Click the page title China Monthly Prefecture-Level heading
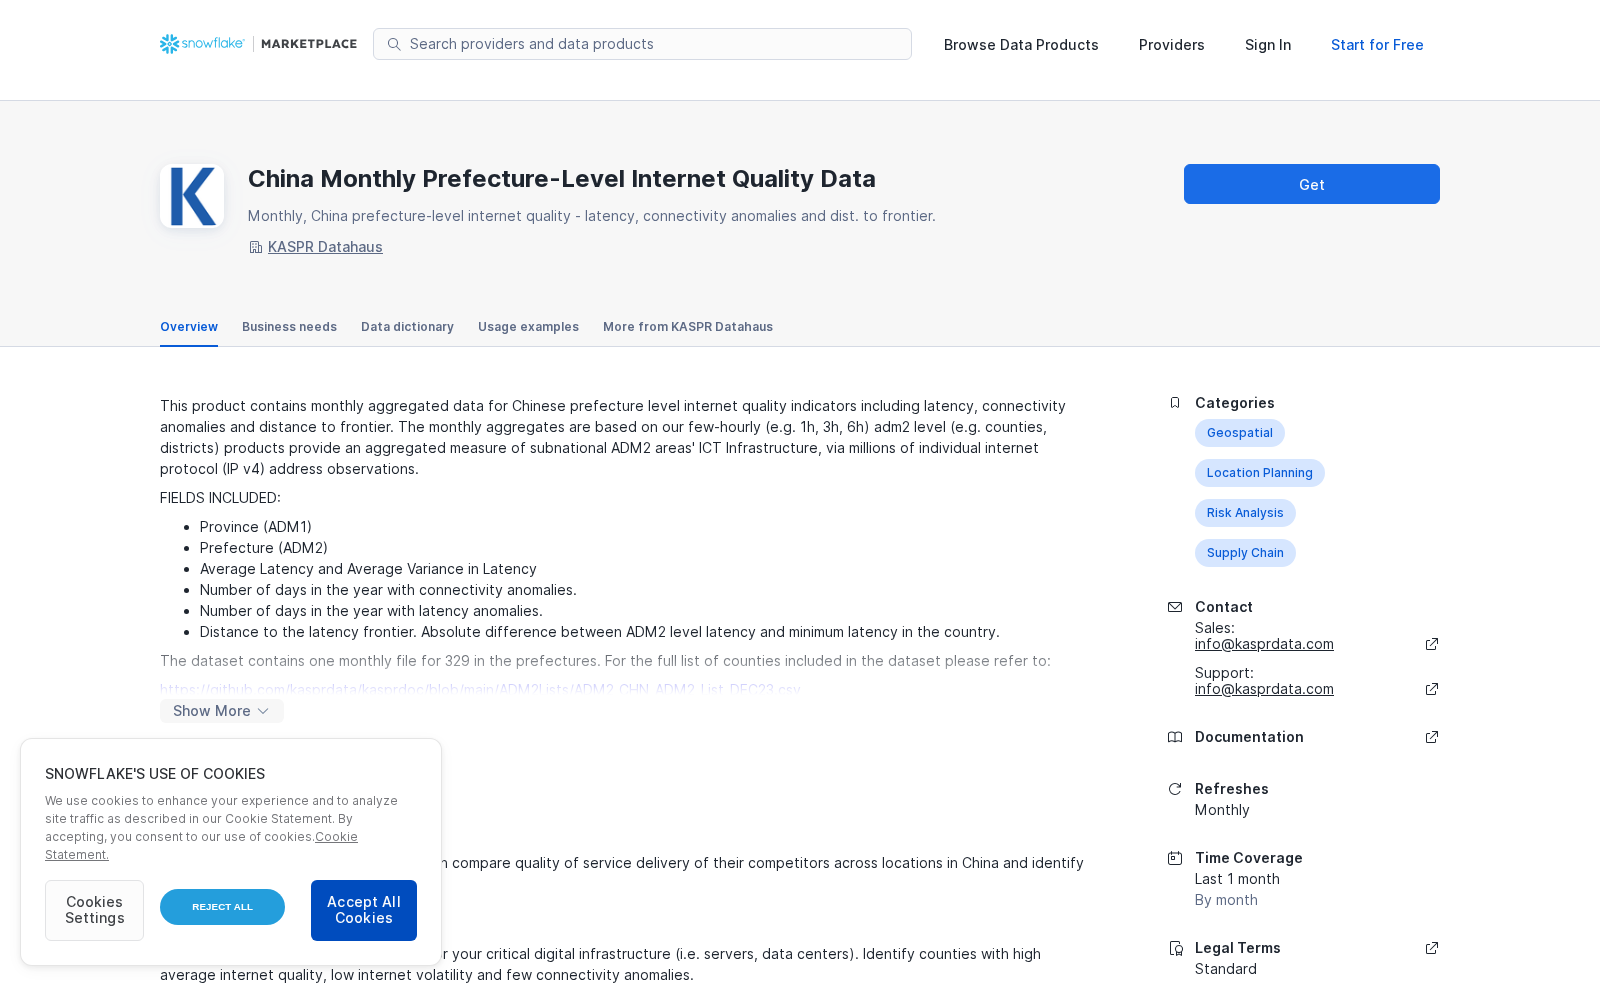Screen dimensions: 1600x1000 click(562, 179)
